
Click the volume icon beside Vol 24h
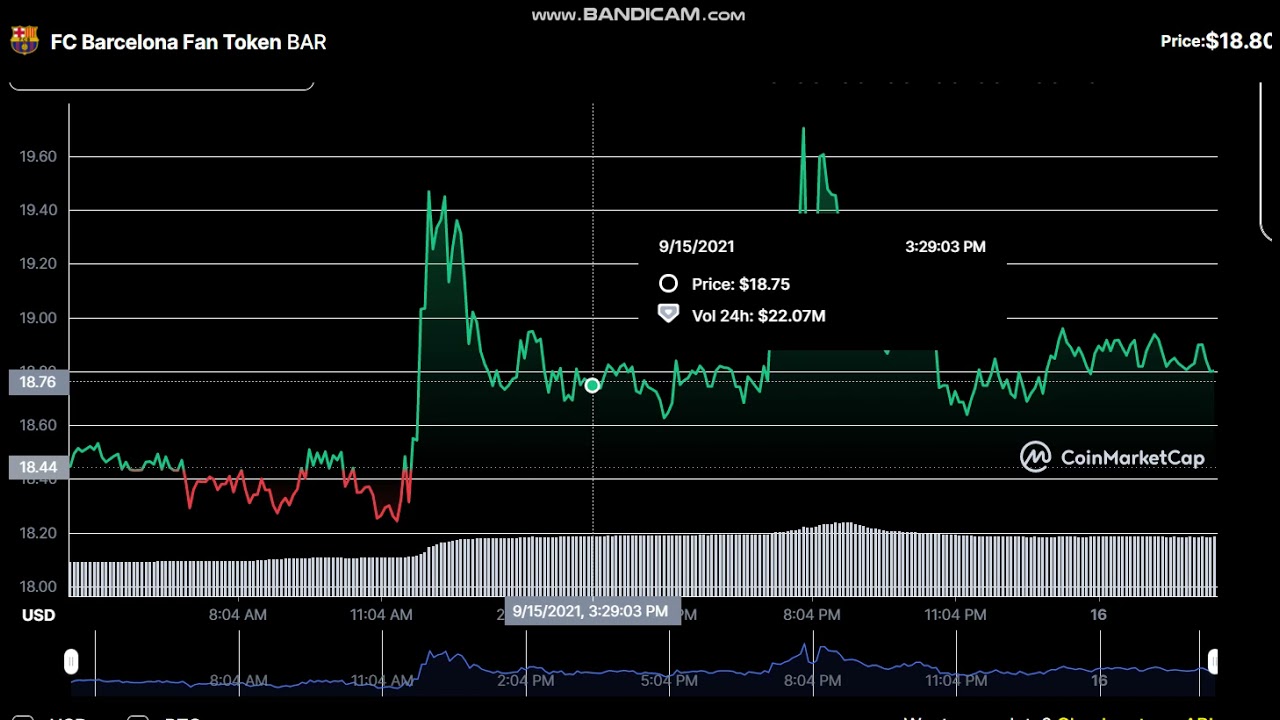pos(668,314)
